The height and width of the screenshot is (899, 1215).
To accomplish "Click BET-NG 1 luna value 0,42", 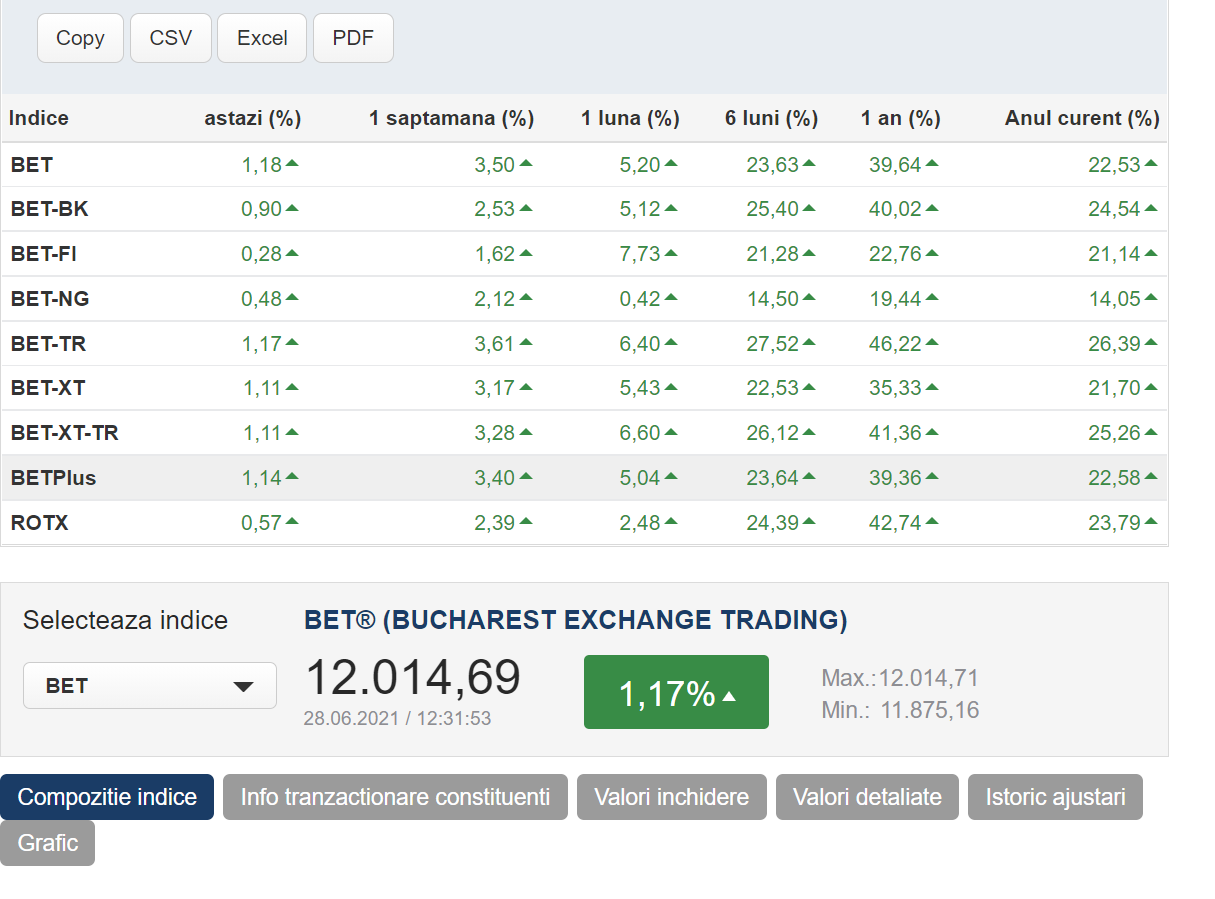I will click(640, 299).
